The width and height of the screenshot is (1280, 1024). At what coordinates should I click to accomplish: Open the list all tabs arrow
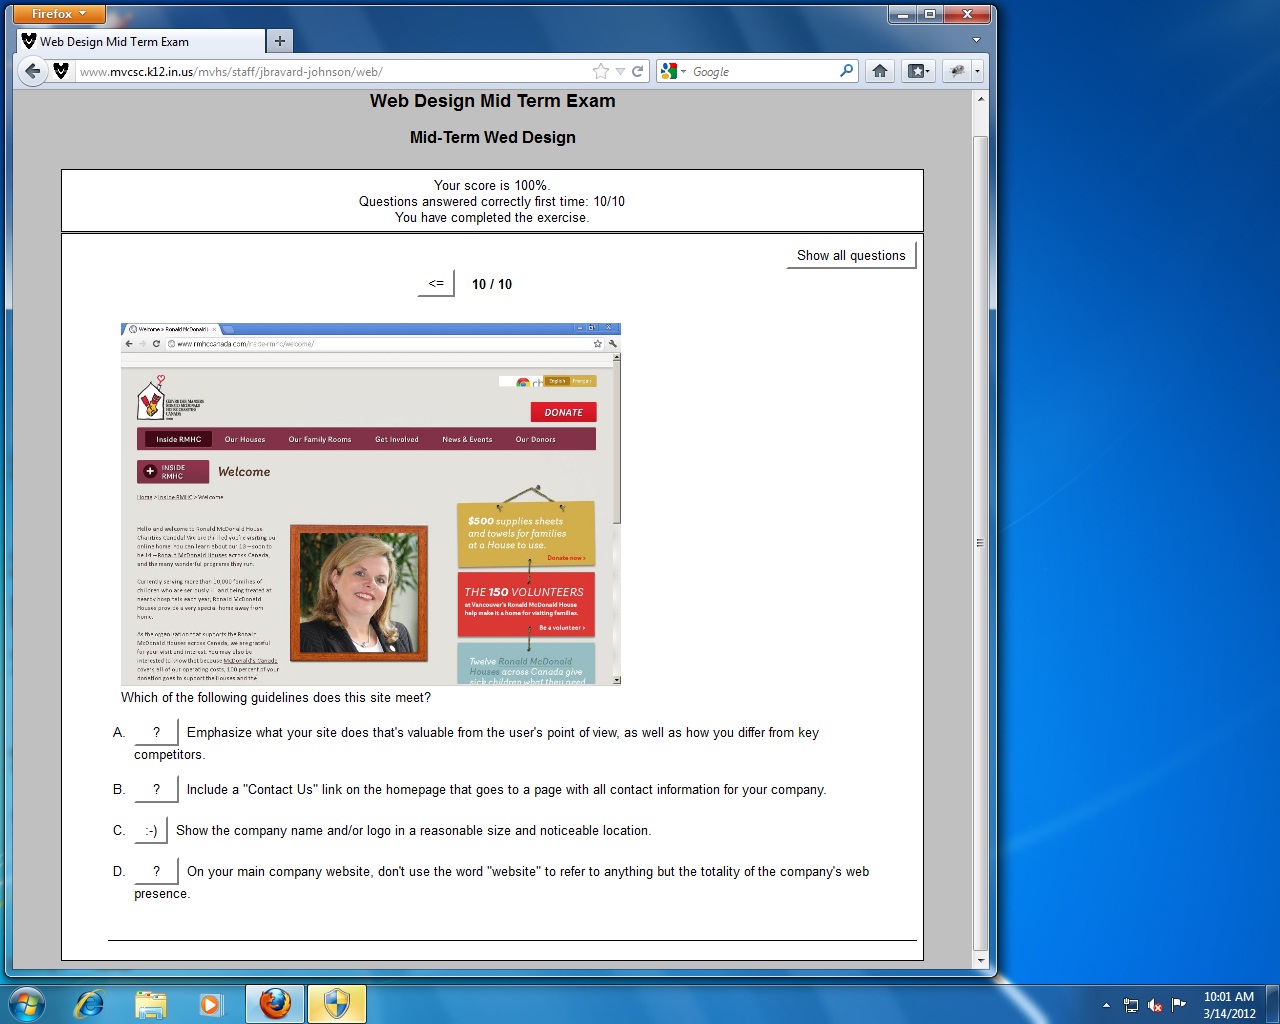pyautogui.click(x=976, y=41)
